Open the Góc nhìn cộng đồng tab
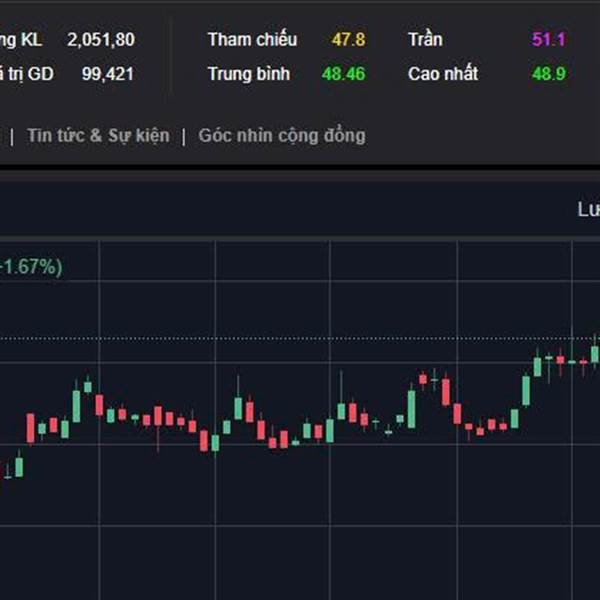The image size is (600, 600). tap(282, 136)
